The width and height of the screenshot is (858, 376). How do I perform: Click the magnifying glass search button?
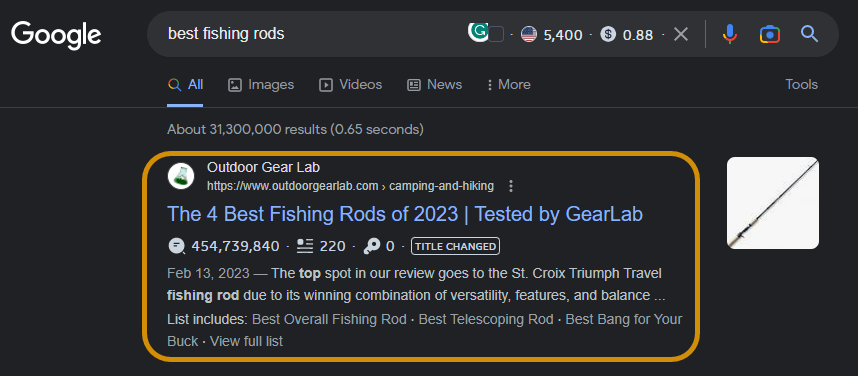(809, 34)
